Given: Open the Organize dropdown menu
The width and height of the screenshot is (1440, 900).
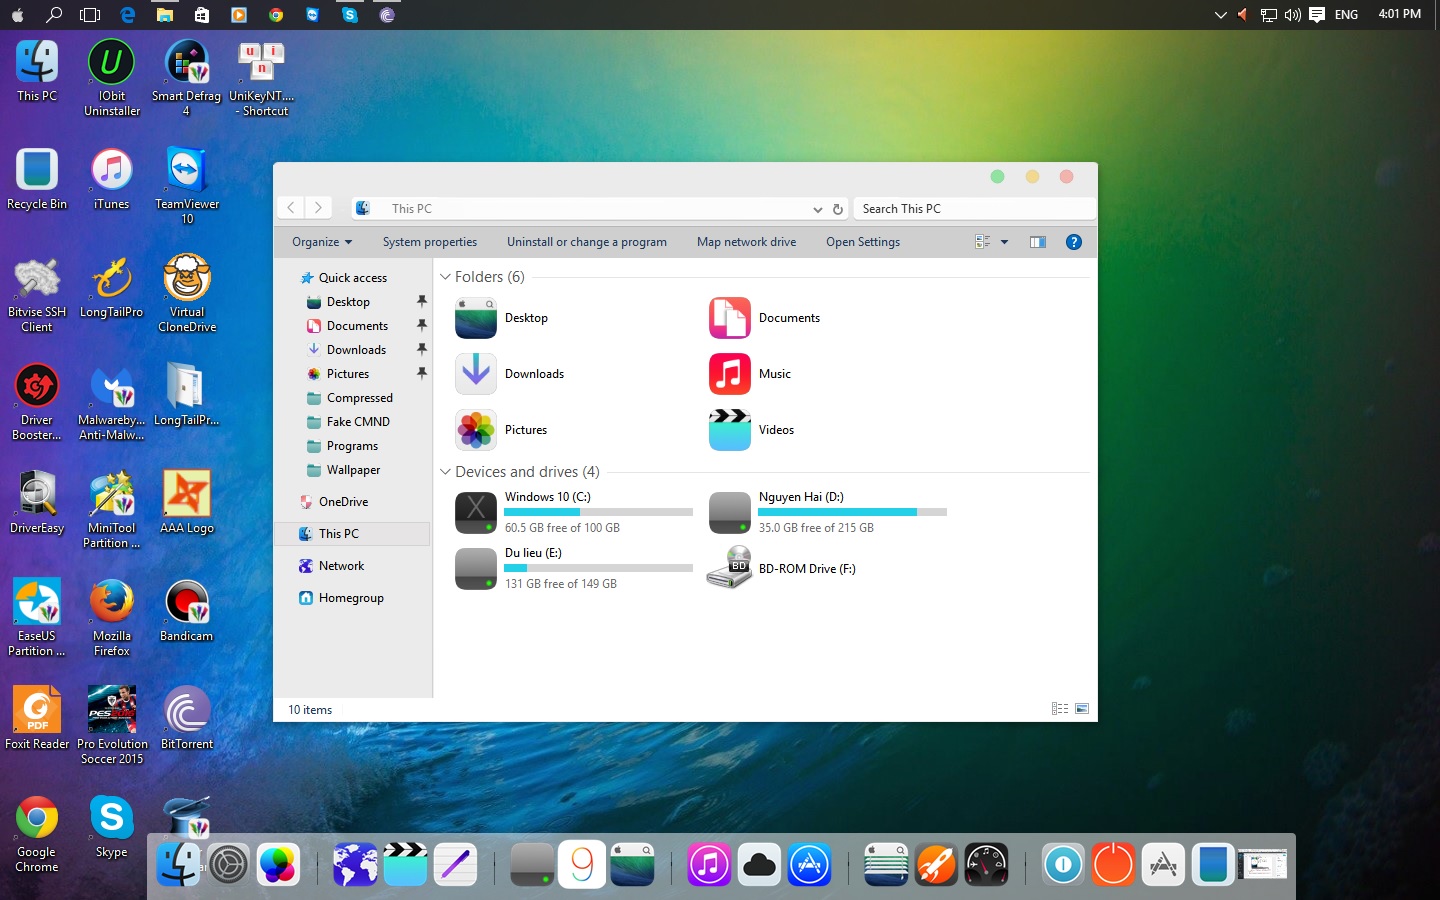Looking at the screenshot, I should point(322,242).
